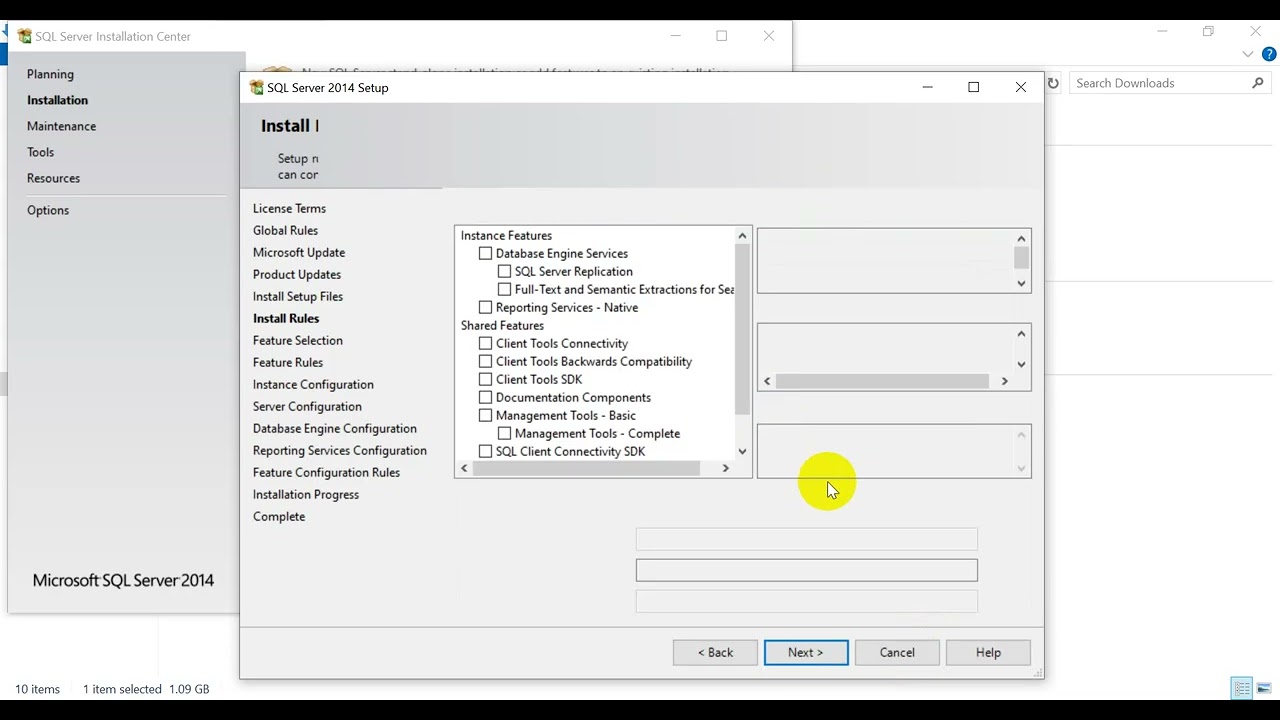Viewport: 1280px width, 720px height.
Task: Cancel the SQL Server setup
Action: [897, 653]
